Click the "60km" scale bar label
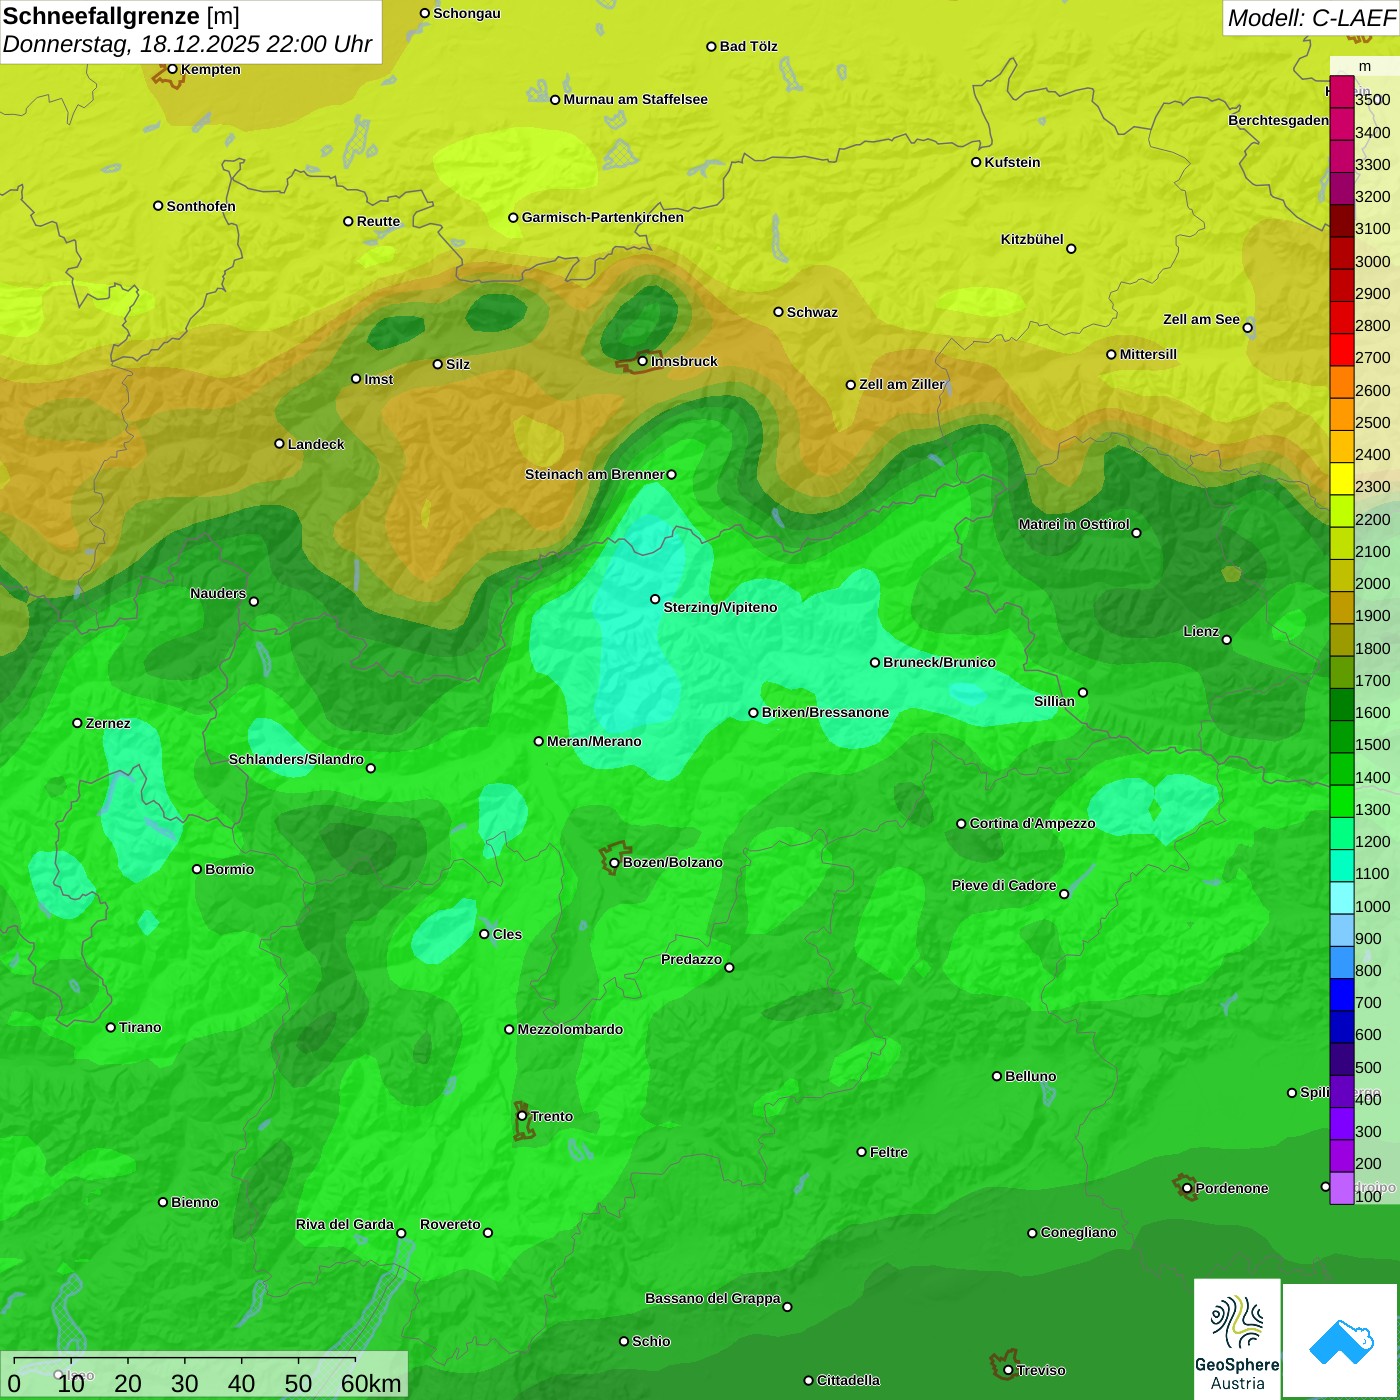1400x1400 pixels. (371, 1383)
